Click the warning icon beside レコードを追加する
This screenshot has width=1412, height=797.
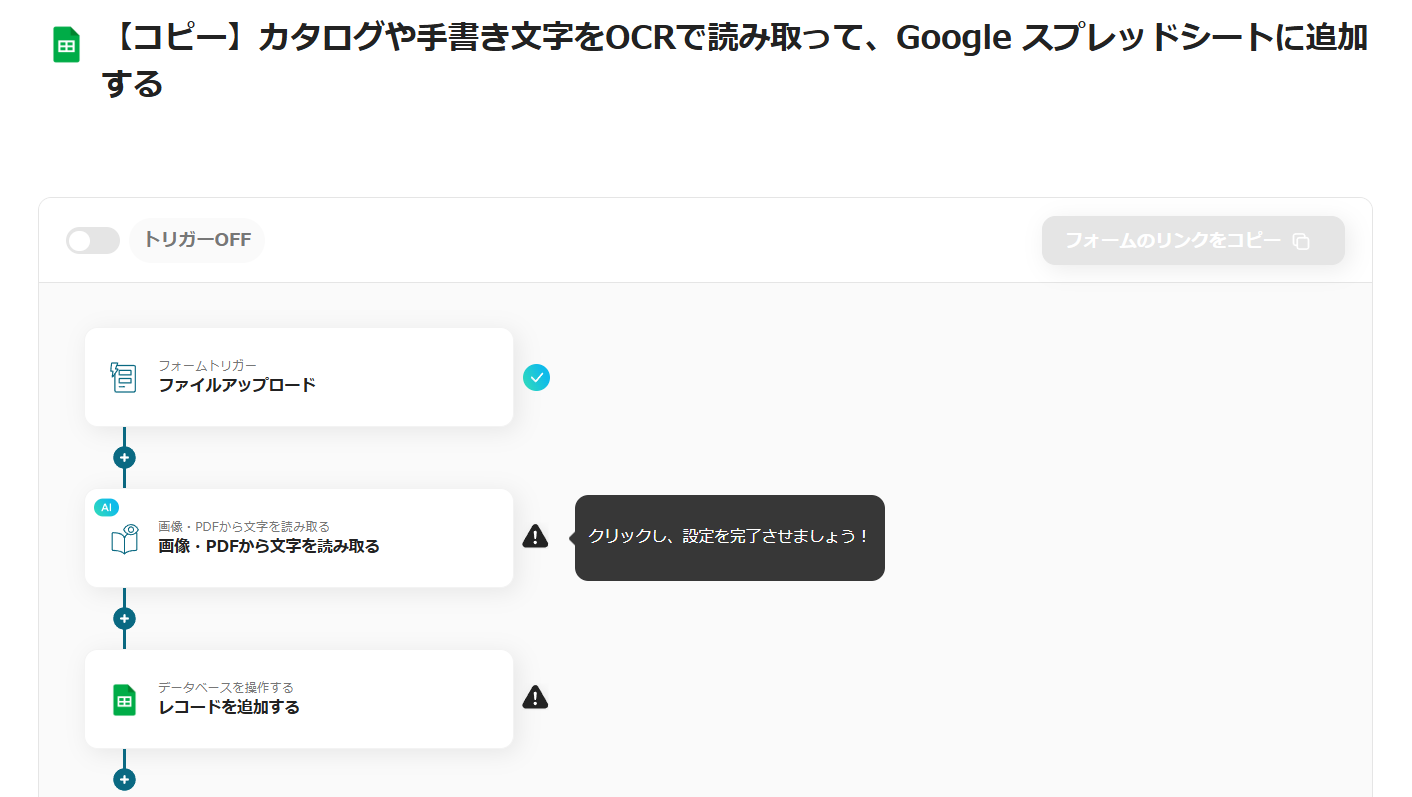tap(535, 697)
